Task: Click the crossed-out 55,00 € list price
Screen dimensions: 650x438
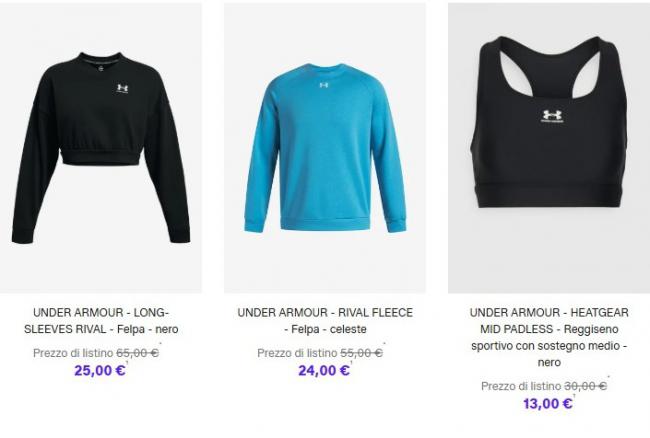Action: point(361,353)
